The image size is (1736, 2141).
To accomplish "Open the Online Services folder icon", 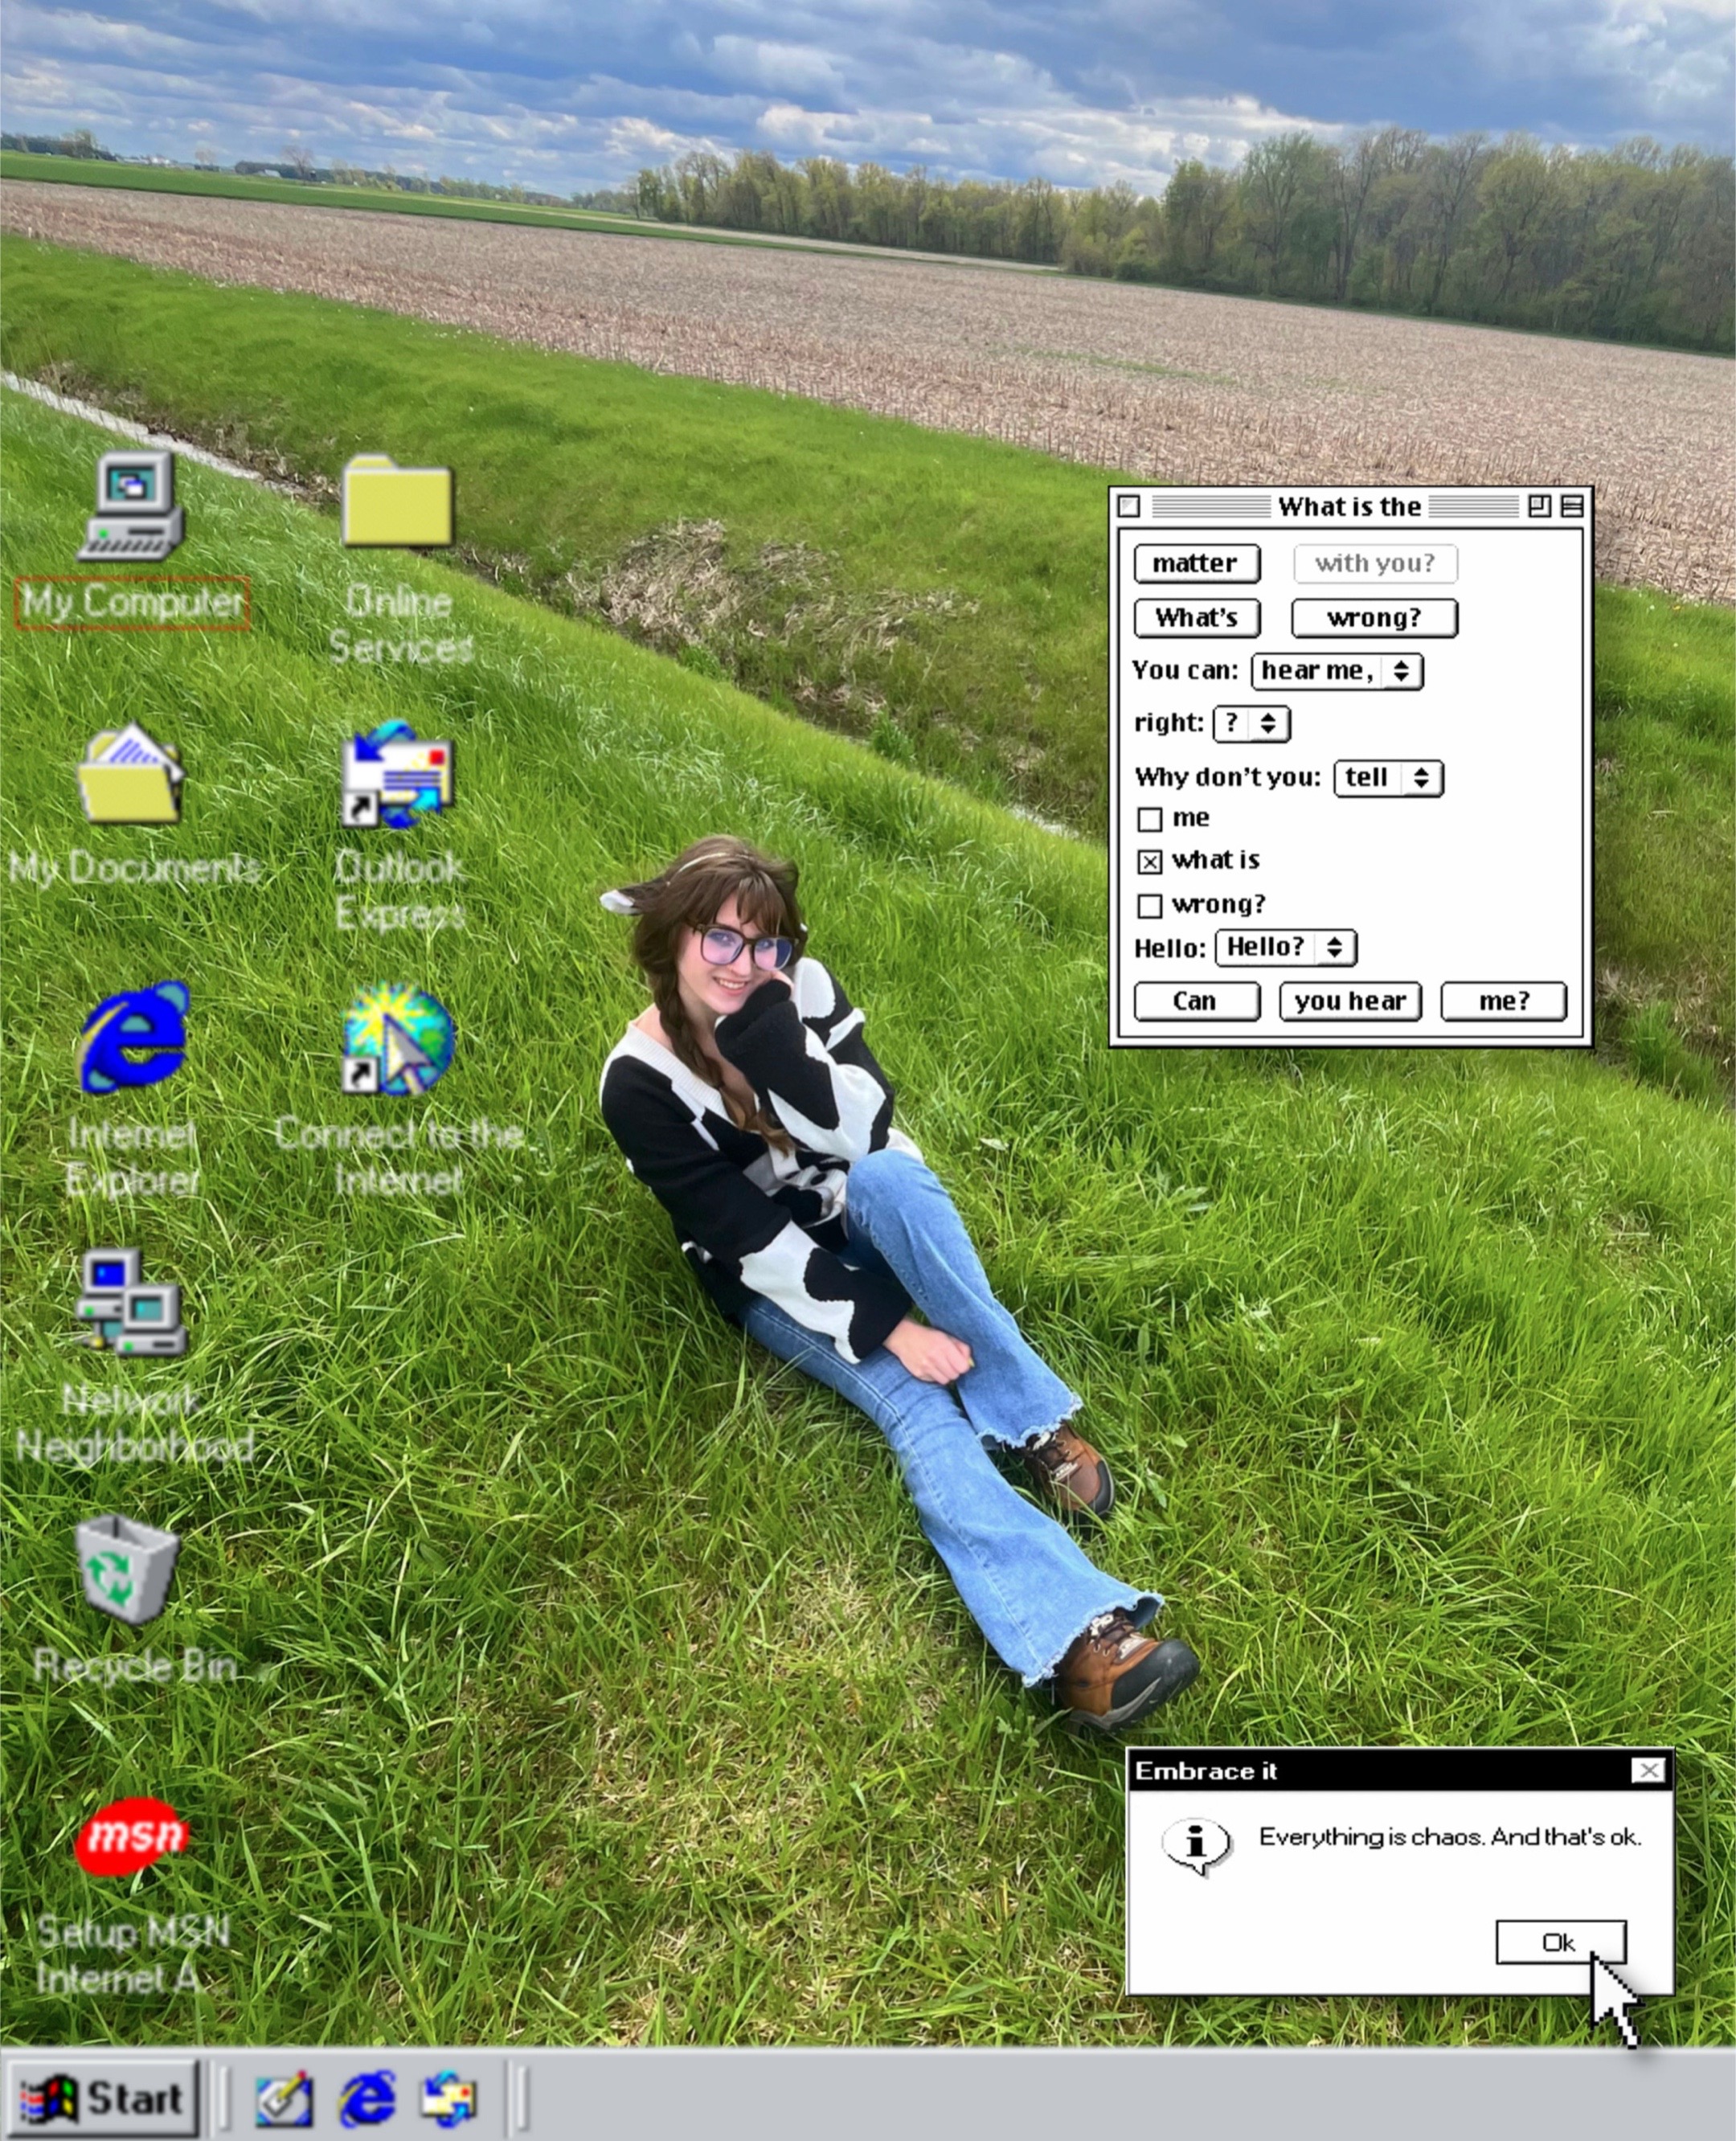I will tap(397, 502).
